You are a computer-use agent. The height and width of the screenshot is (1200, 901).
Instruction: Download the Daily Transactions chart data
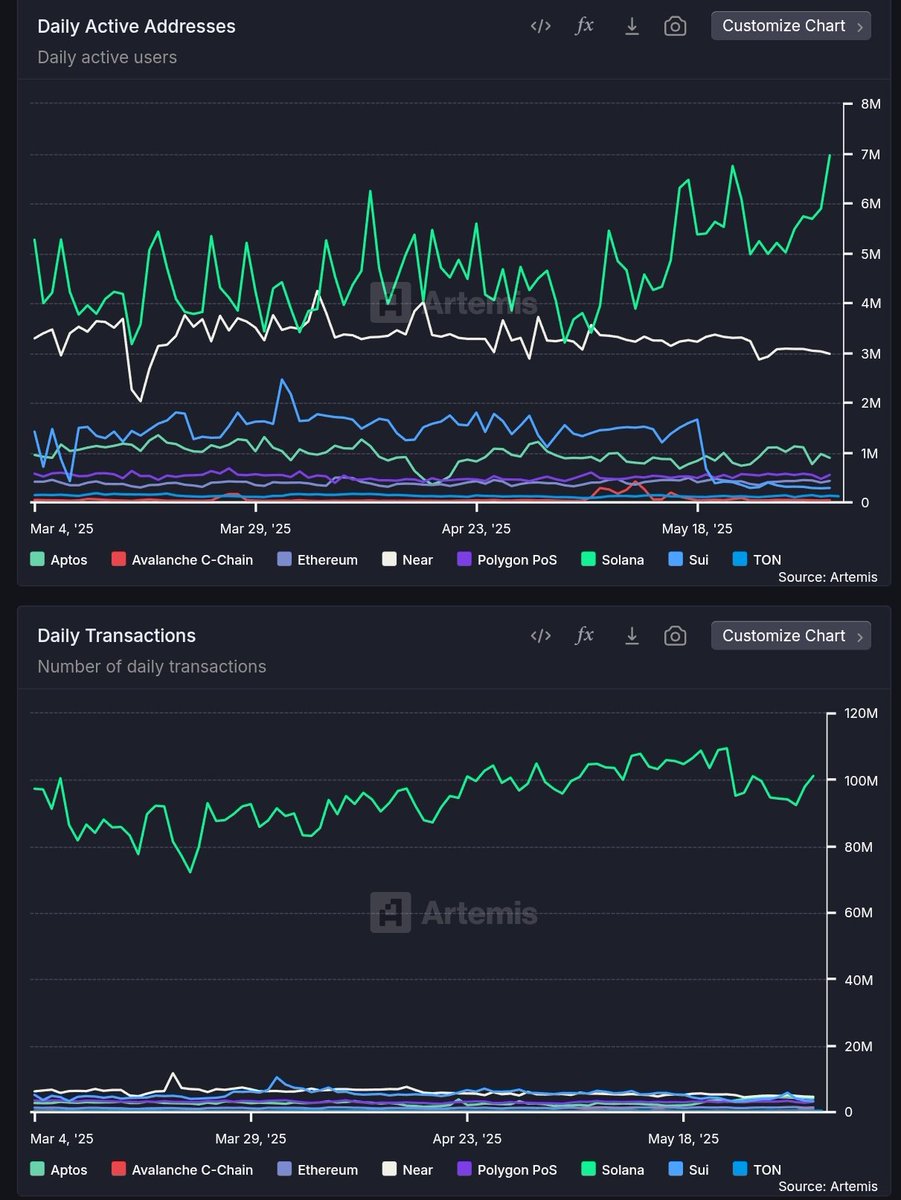click(x=631, y=635)
